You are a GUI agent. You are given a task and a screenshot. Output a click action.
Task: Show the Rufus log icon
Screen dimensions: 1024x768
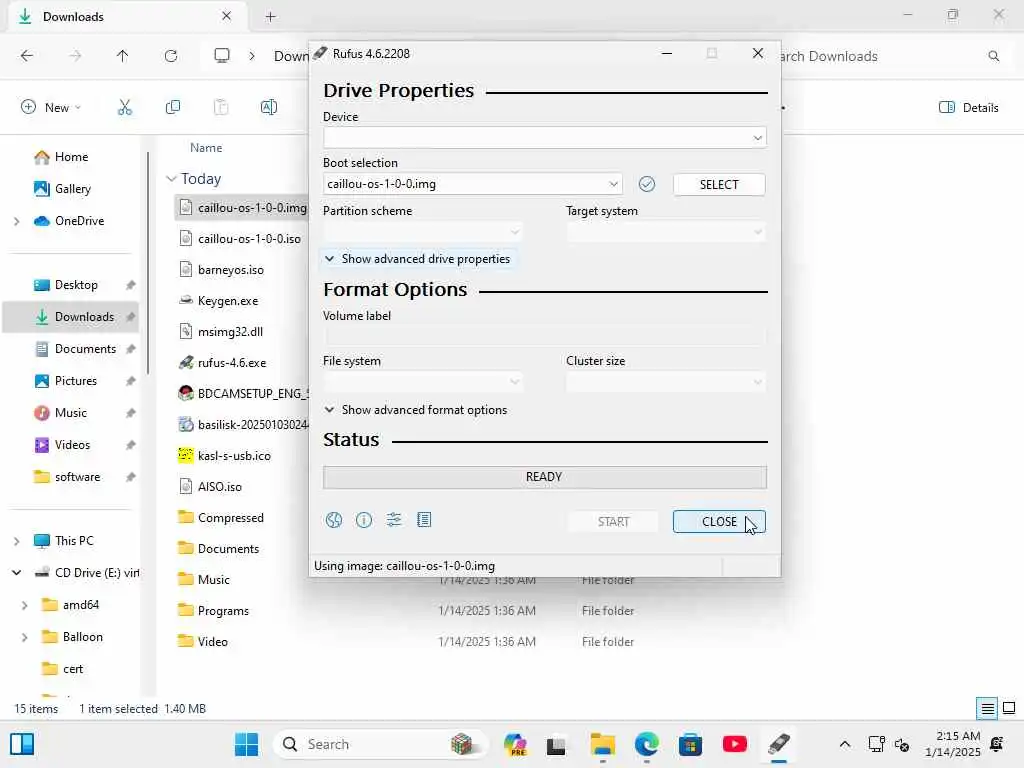click(x=424, y=520)
